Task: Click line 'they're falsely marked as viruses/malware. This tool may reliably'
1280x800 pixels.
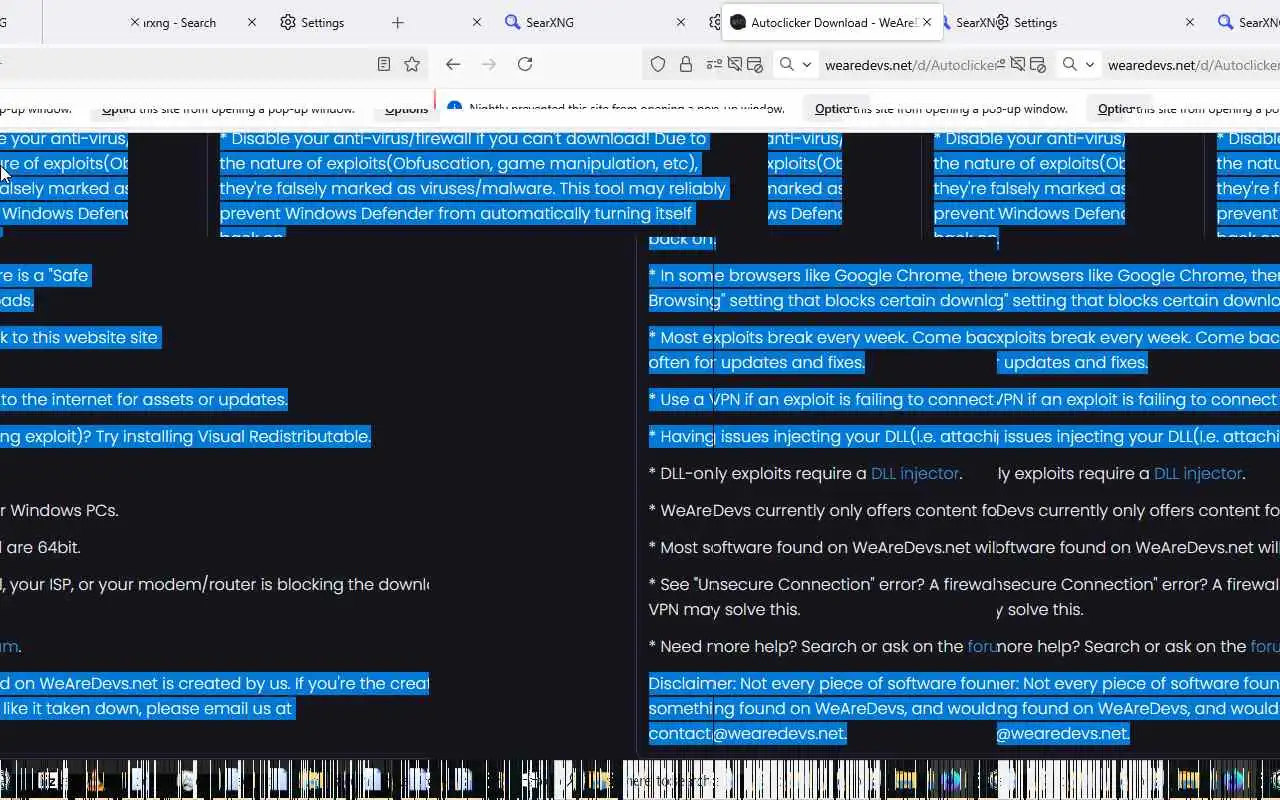Action: (473, 188)
